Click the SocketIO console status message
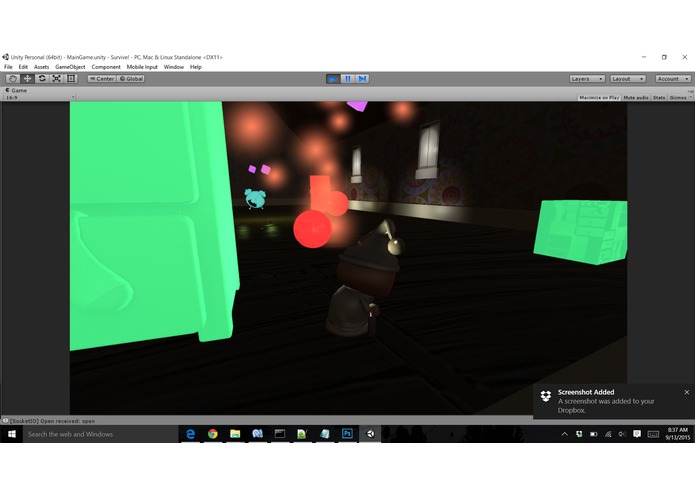Image resolution: width=695 pixels, height=494 pixels. click(x=52, y=421)
